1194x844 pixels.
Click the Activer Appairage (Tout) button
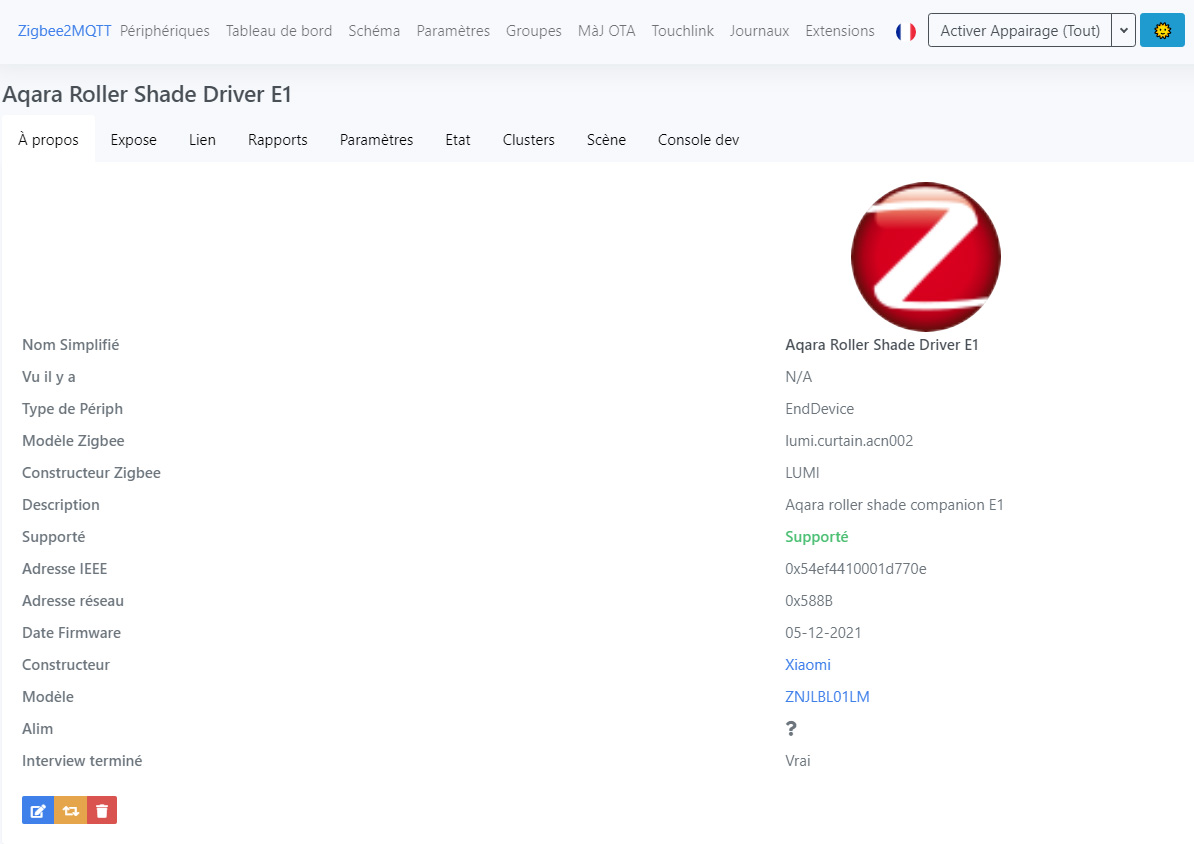(x=1020, y=30)
